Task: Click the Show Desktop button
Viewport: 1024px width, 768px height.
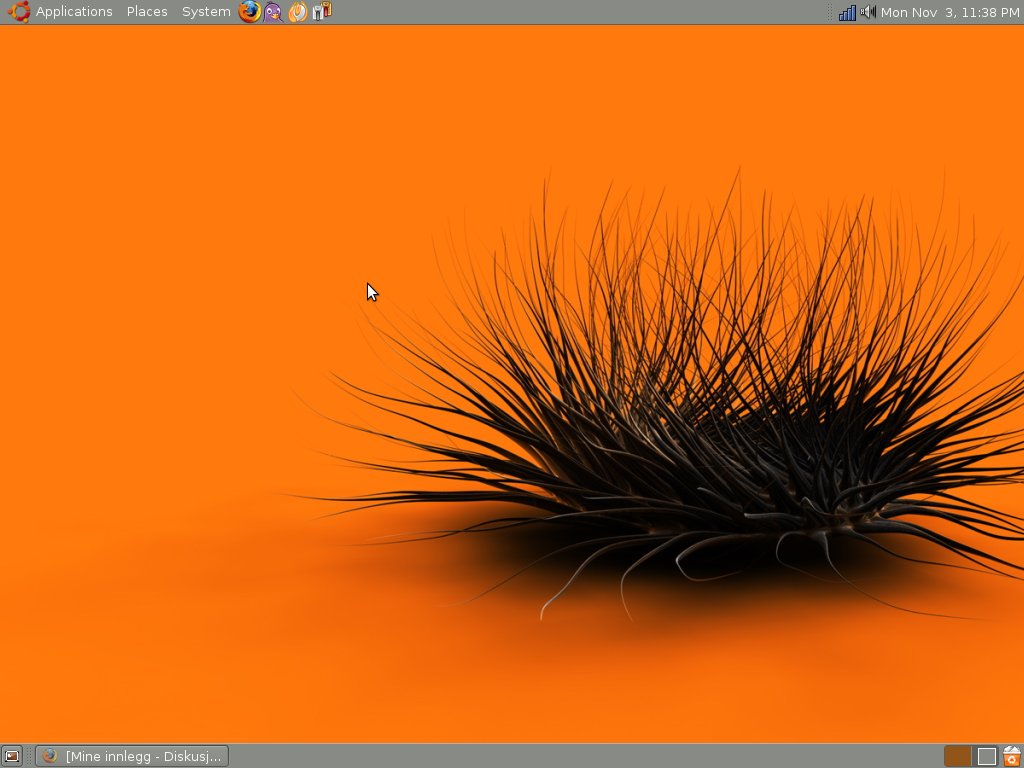Action: [x=12, y=756]
